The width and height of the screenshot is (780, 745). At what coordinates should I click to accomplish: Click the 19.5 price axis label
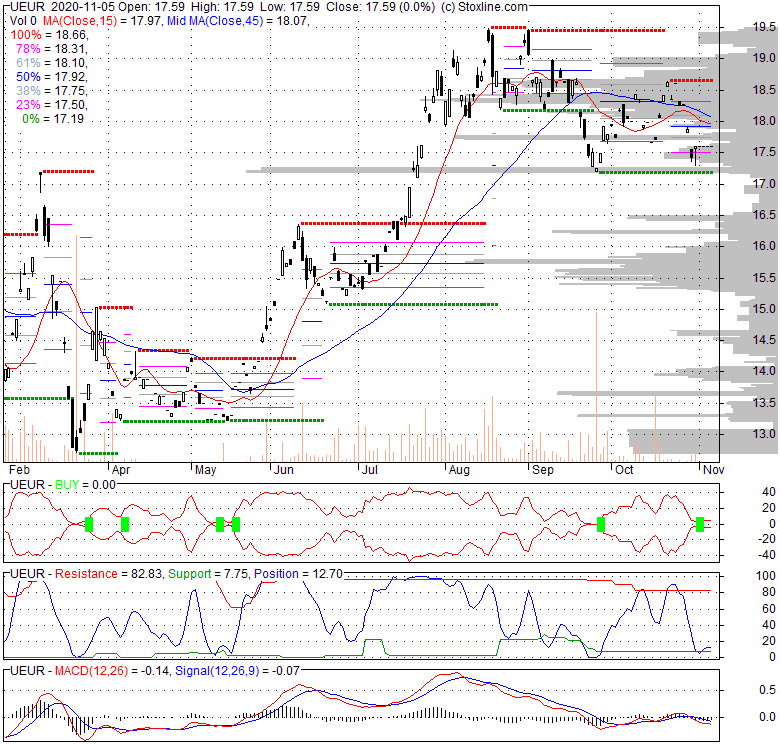tap(764, 27)
